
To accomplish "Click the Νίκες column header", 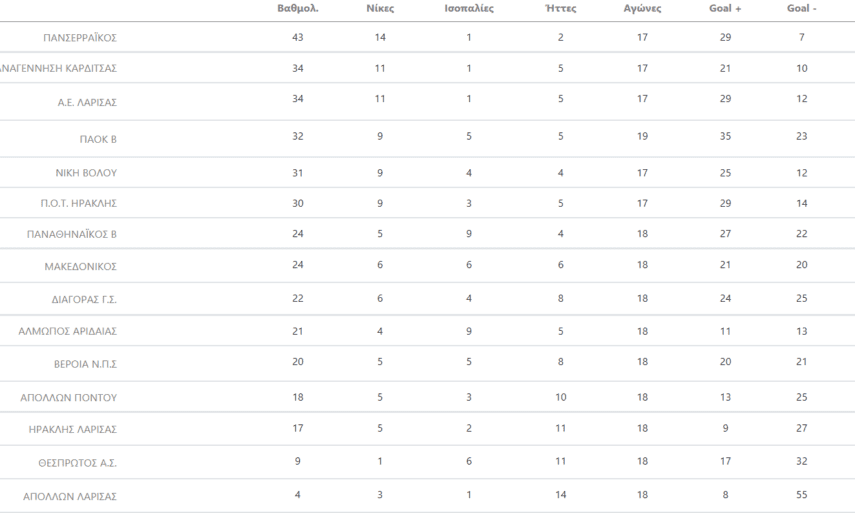I will point(380,9).
